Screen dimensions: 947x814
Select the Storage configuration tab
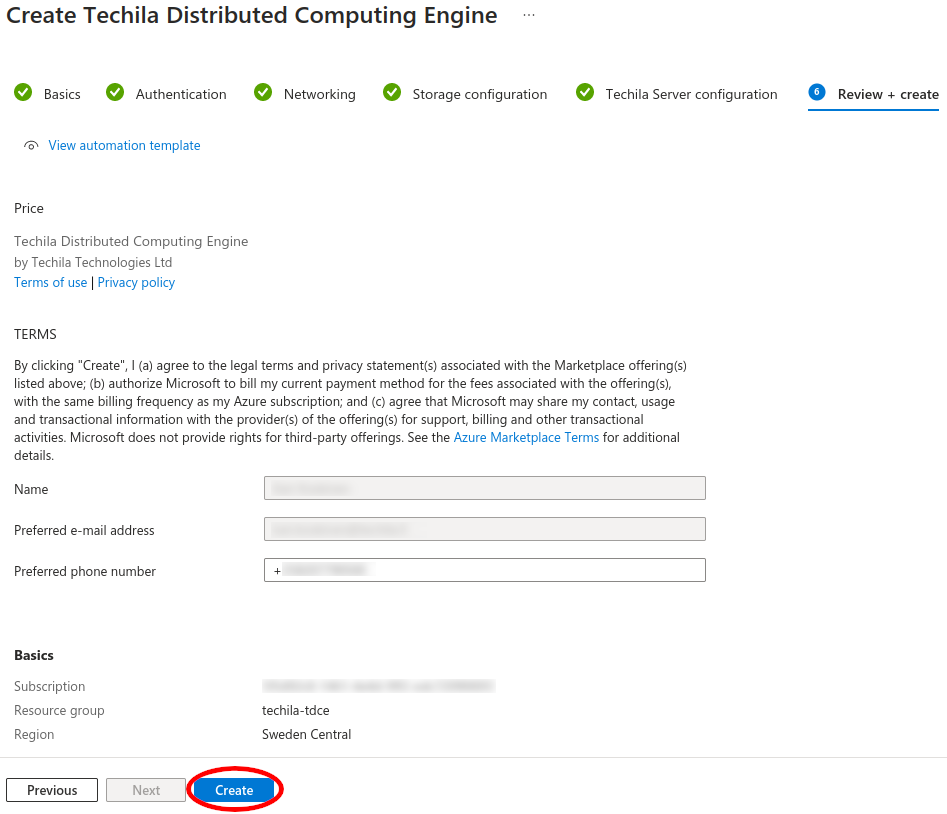[x=479, y=94]
